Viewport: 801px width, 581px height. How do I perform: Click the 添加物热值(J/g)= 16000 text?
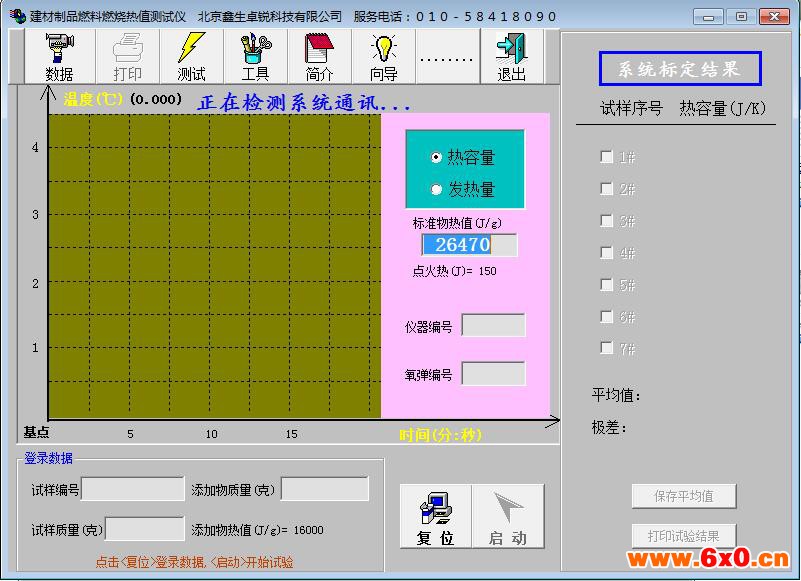tap(257, 530)
